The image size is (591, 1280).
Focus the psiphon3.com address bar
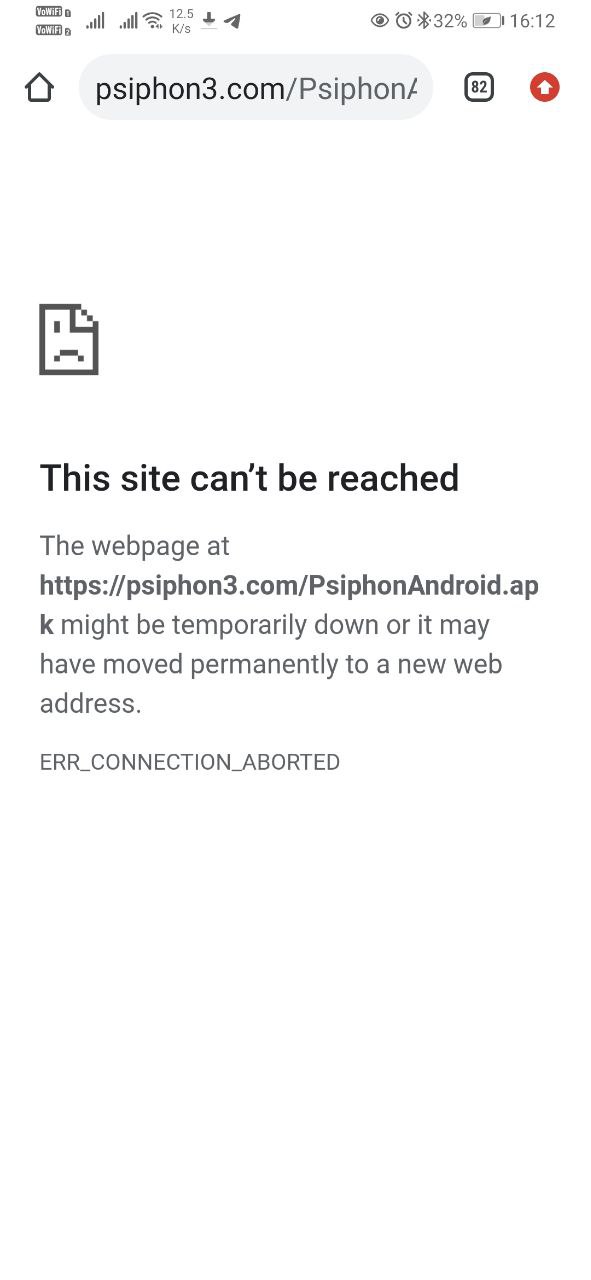point(256,88)
